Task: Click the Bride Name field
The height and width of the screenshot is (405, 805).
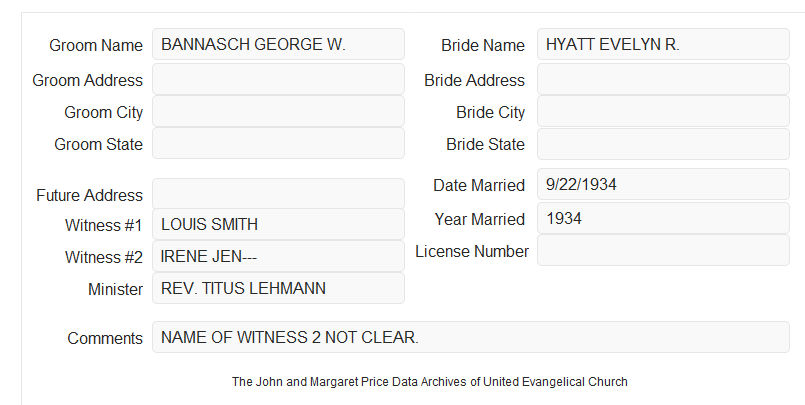Action: tap(663, 44)
